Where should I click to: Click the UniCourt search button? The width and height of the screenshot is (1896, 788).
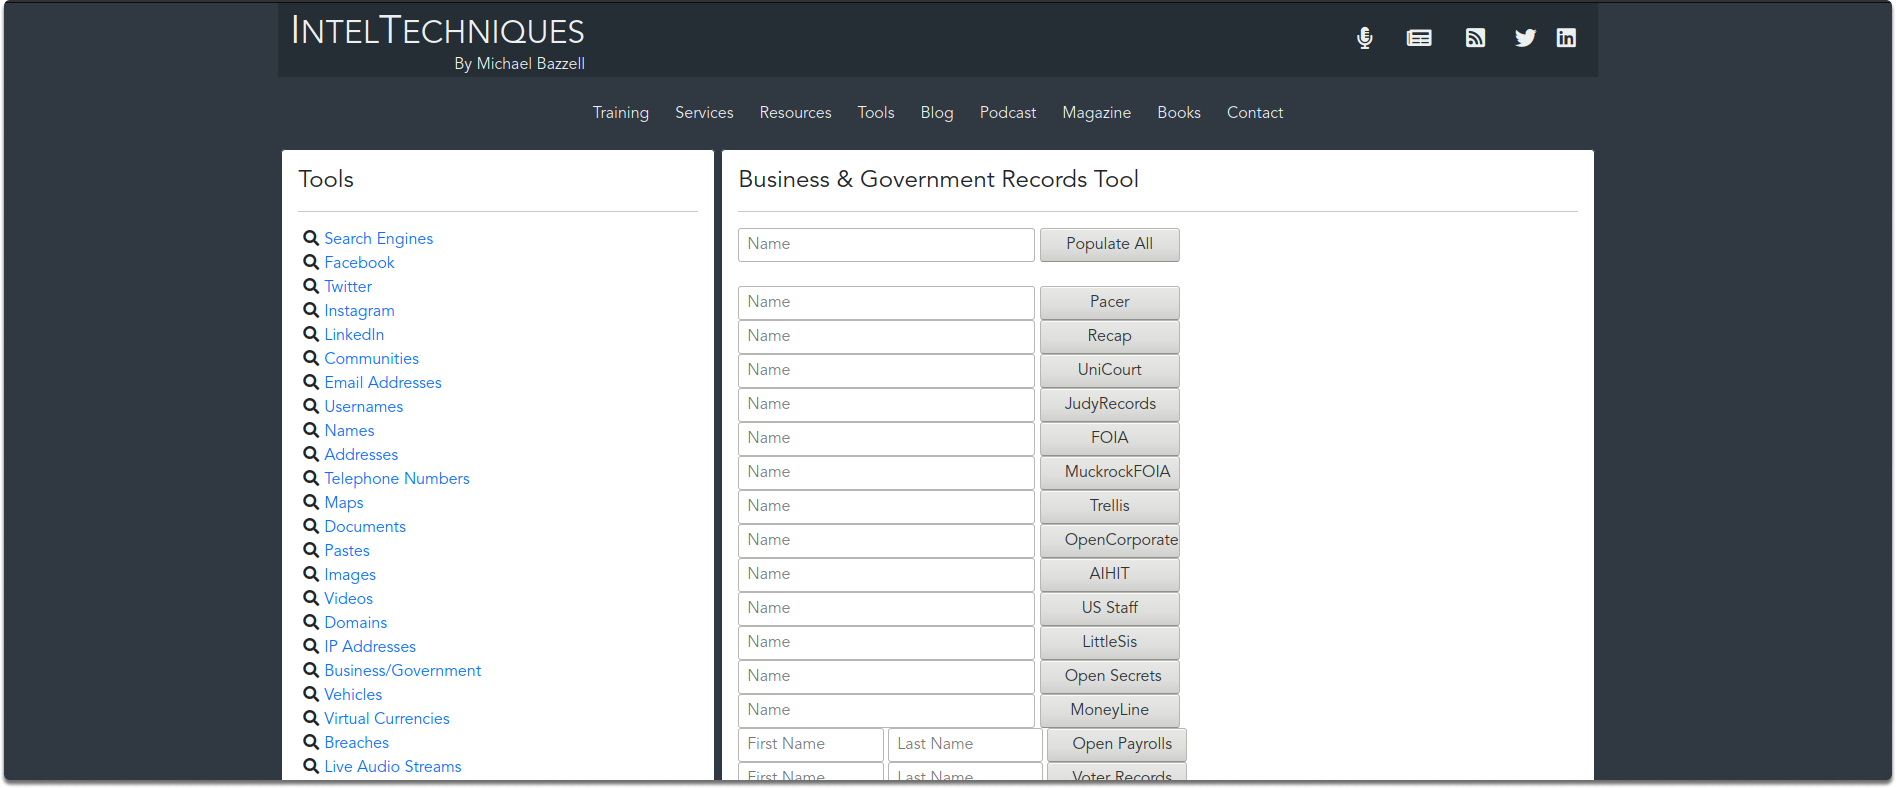click(1110, 370)
